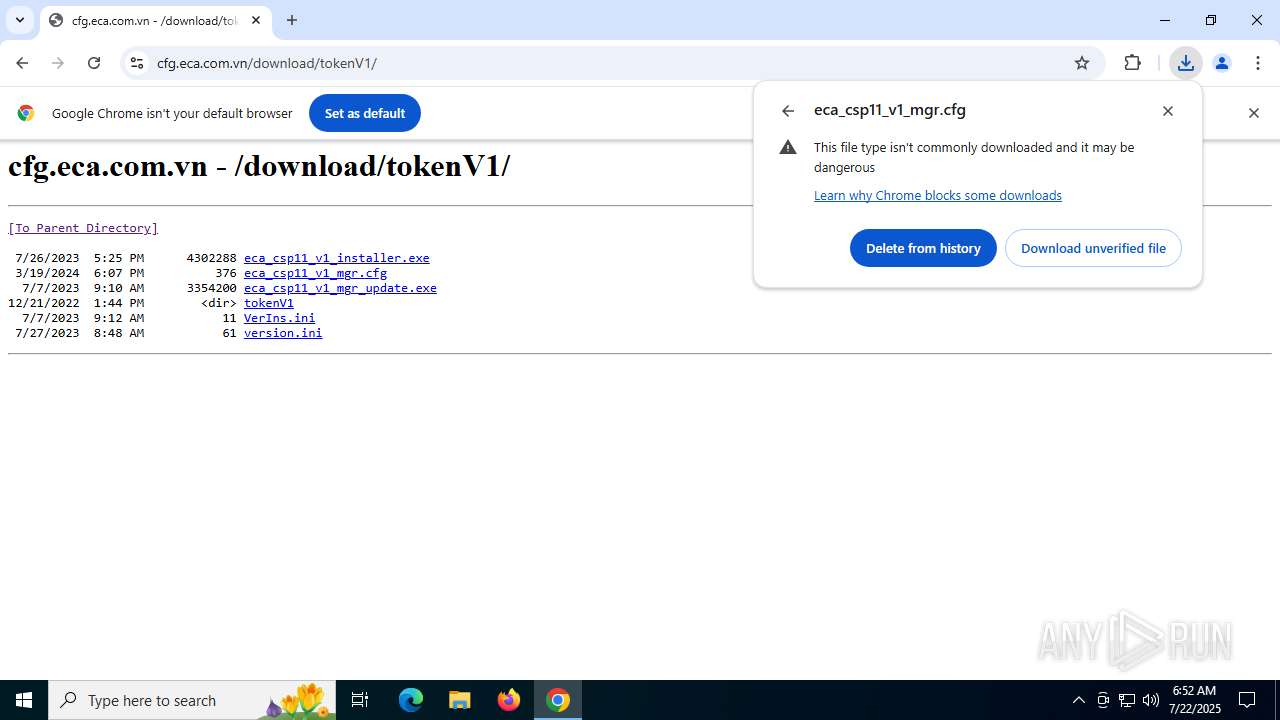This screenshot has height=720, width=1280.
Task: Open Task View on the taskbar
Action: (360, 700)
